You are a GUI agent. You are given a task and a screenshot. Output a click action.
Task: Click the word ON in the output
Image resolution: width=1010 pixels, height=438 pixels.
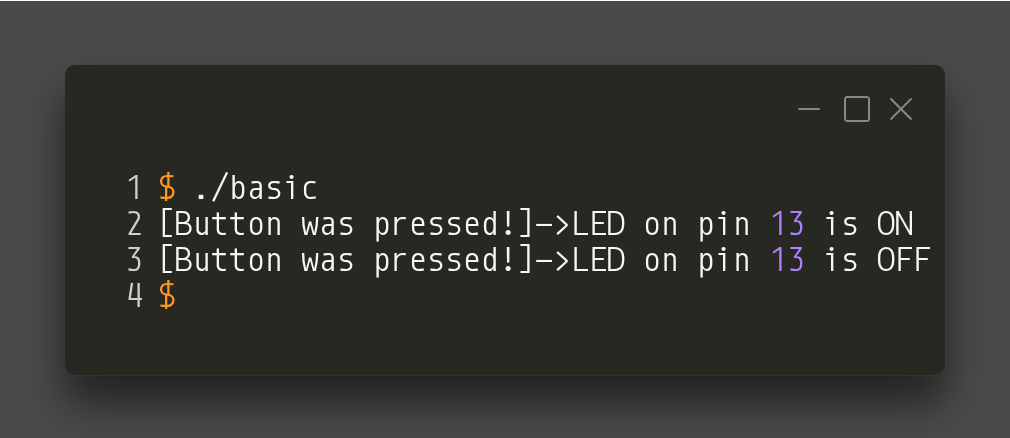tap(895, 224)
